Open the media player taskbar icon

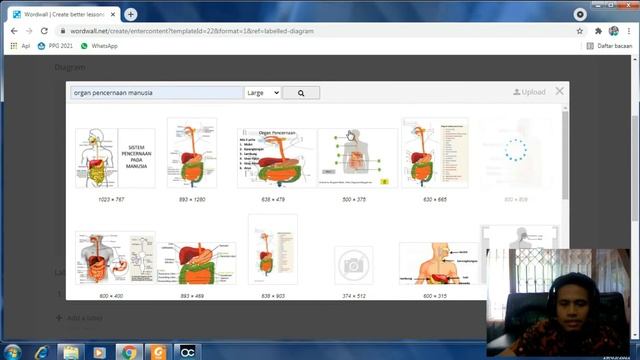click(x=99, y=352)
